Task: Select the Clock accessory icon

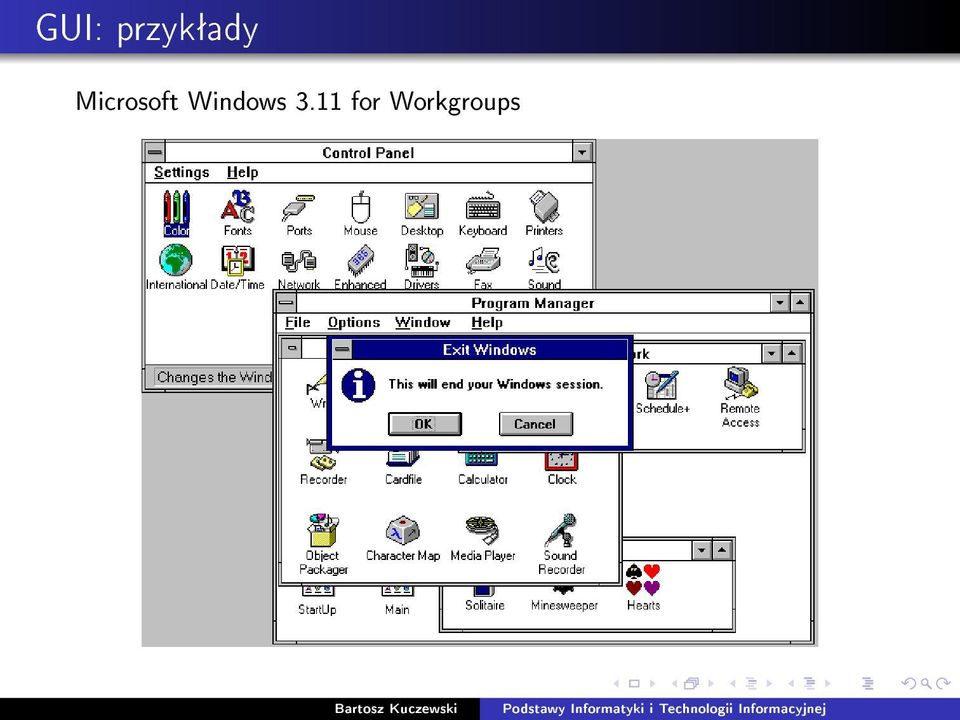Action: tap(562, 468)
